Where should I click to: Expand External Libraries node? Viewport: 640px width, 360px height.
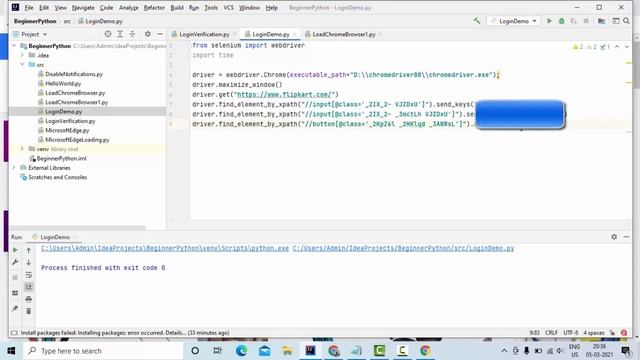click(14, 168)
